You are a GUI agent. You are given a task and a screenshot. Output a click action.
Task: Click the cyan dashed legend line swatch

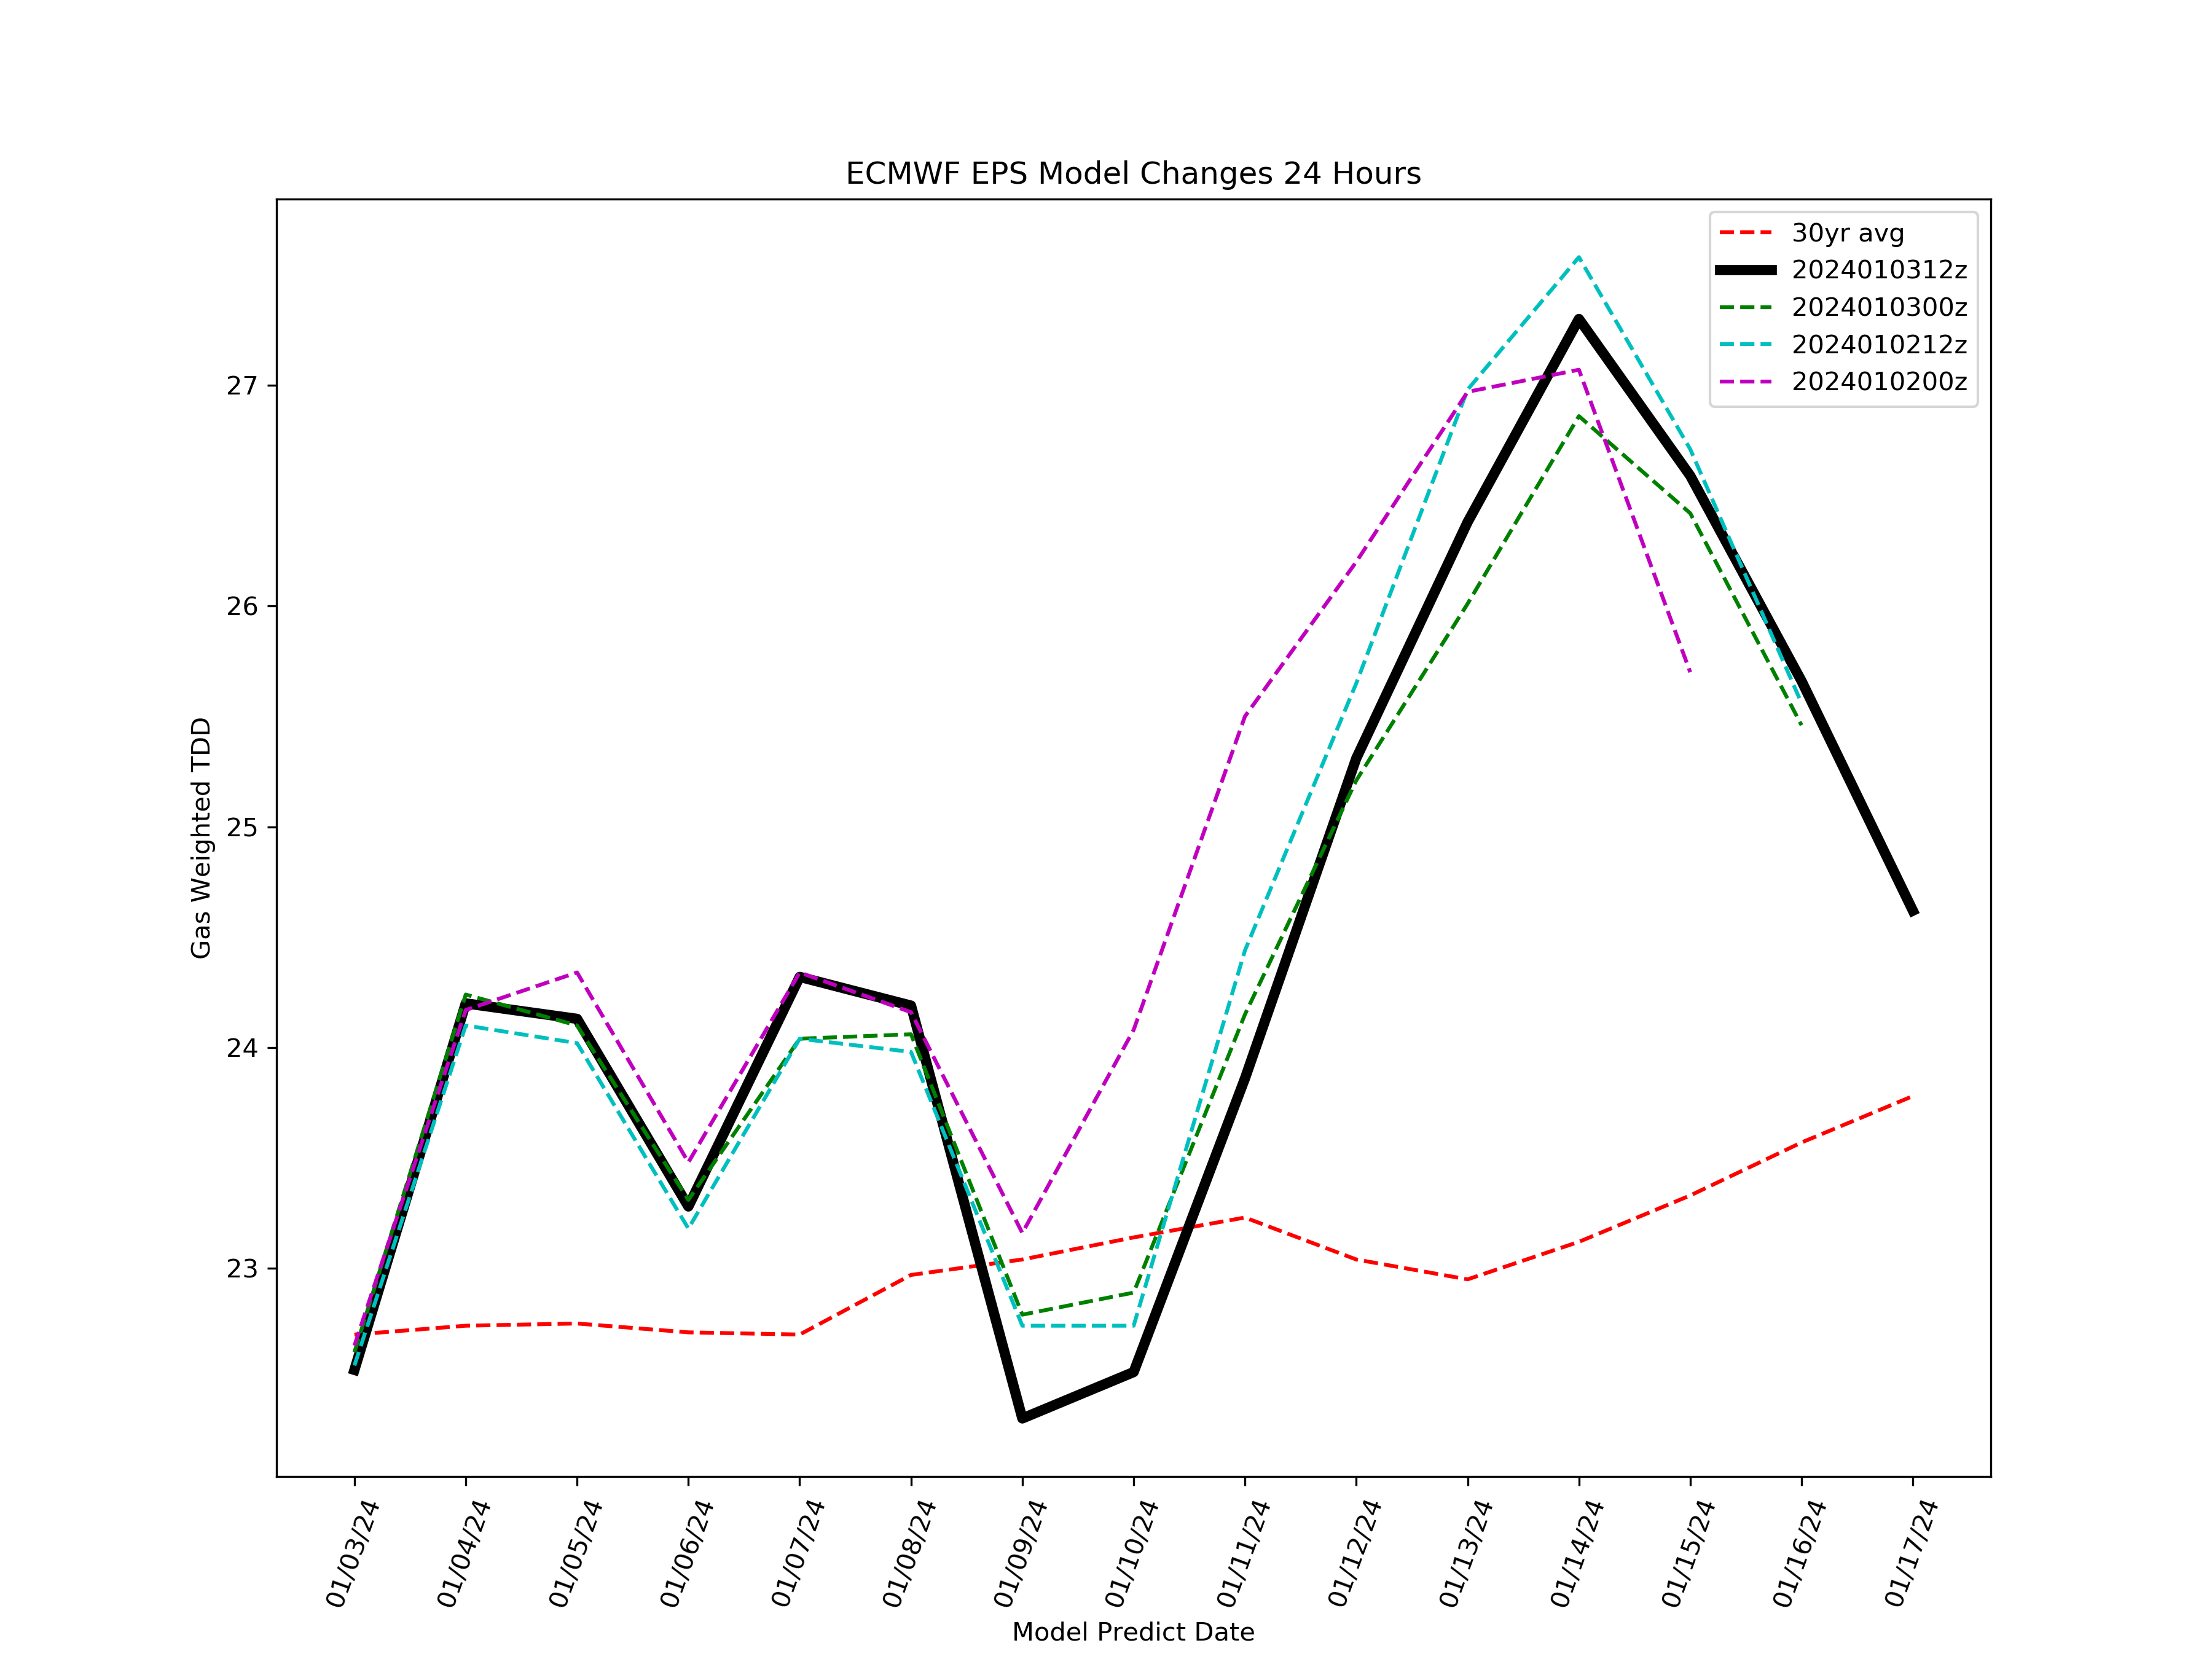pyautogui.click(x=1746, y=345)
